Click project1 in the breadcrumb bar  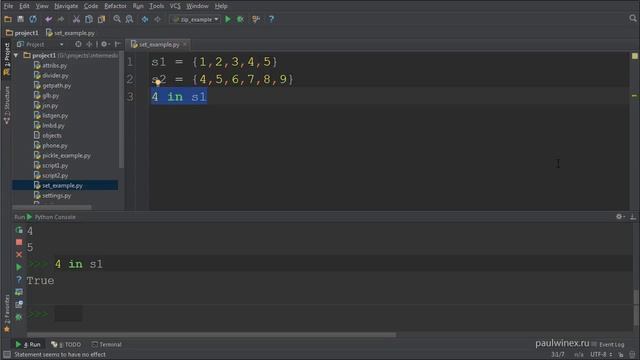pyautogui.click(x=22, y=33)
